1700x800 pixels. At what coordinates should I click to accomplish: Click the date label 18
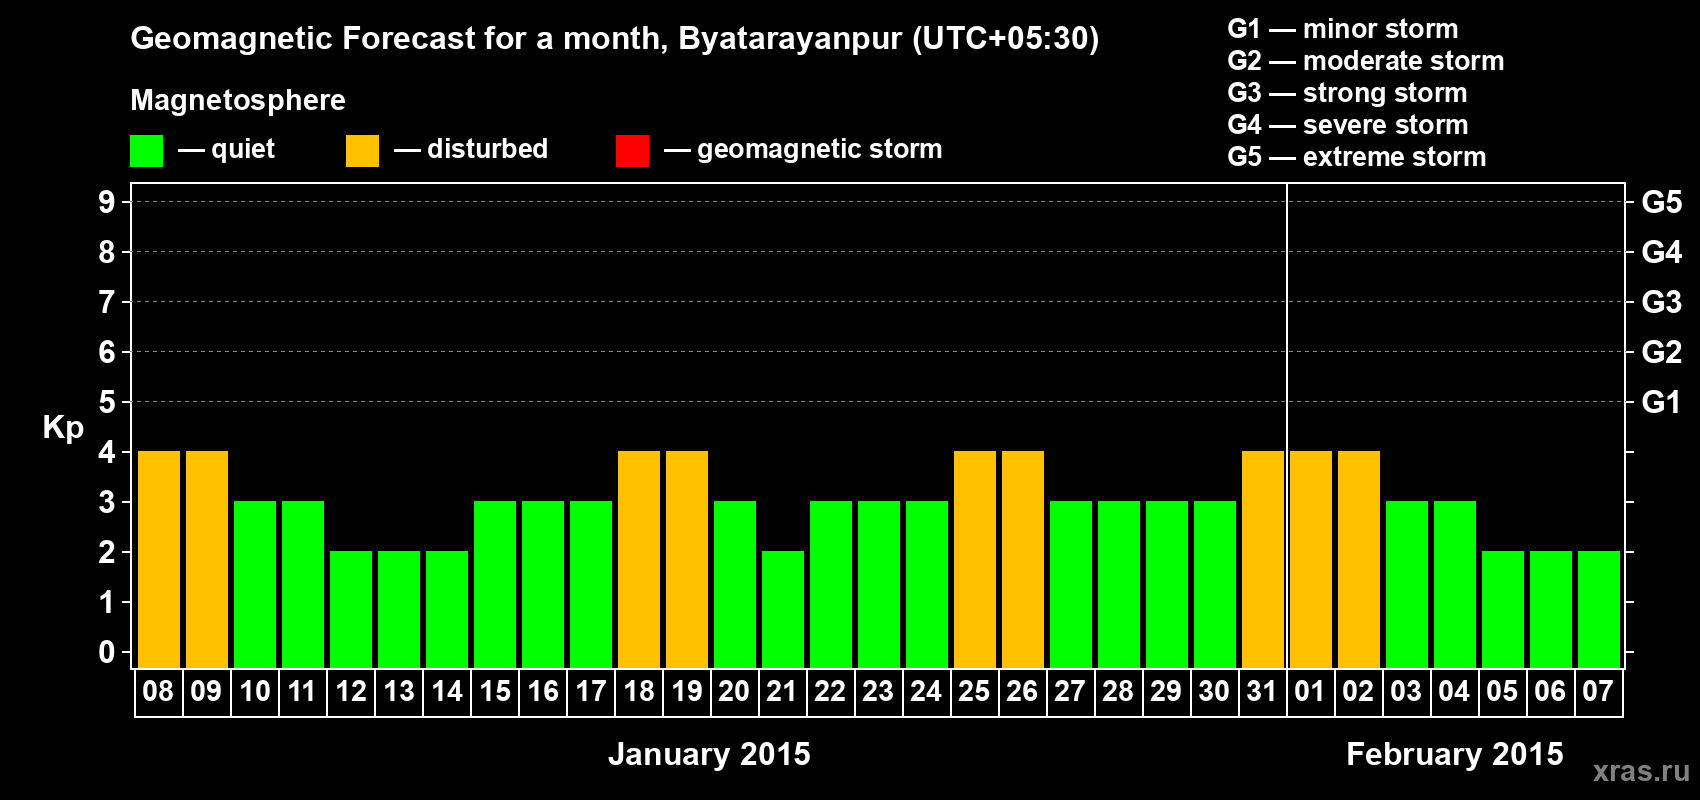click(638, 691)
